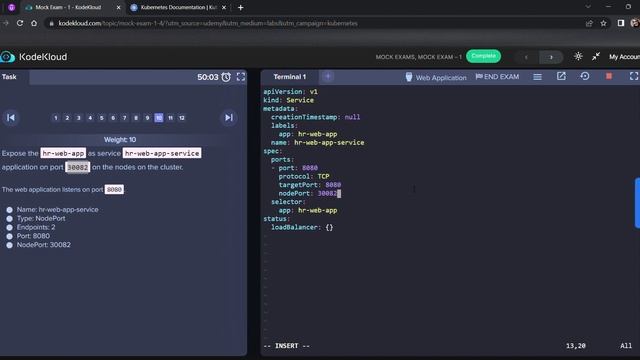The image size is (640, 360).
Task: Open the tab search dropdown chevron
Action: [588, 7]
